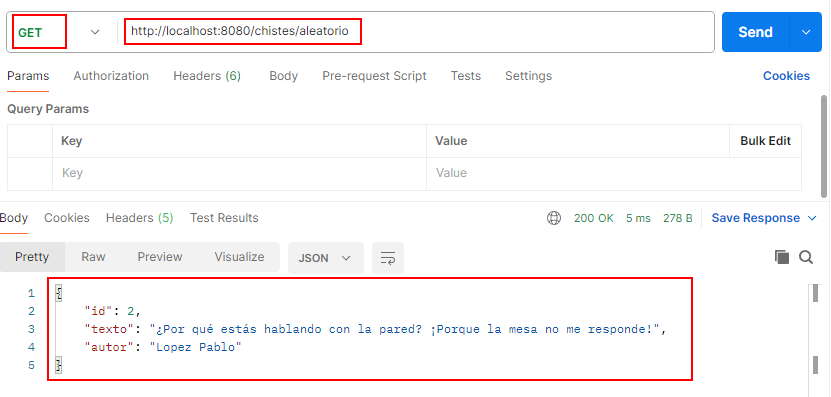Open the Pre-request Script tab
Viewport: 831px width, 397px height.
pyautogui.click(x=374, y=76)
